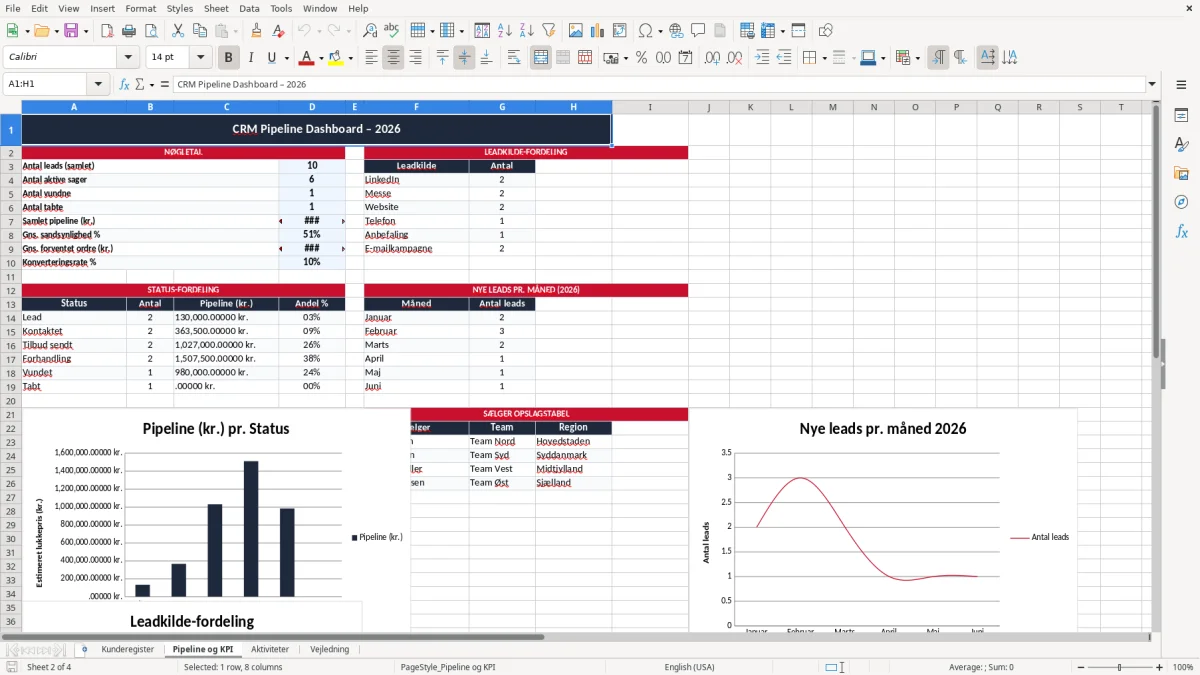Open the sidebar Gallery icon
The width and height of the screenshot is (1200, 675).
[x=1181, y=173]
